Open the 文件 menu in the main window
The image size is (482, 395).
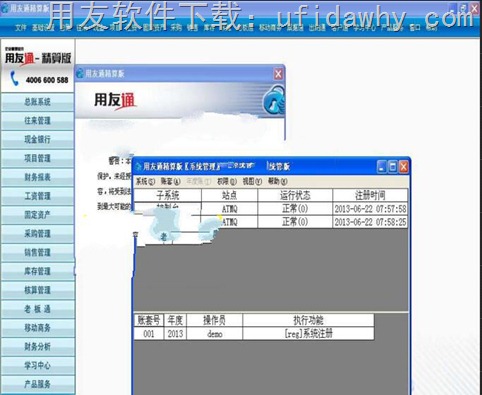click(x=20, y=28)
